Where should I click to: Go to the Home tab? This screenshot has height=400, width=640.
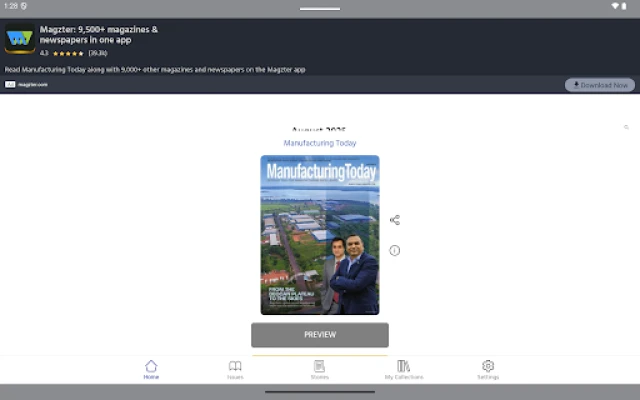pyautogui.click(x=151, y=369)
